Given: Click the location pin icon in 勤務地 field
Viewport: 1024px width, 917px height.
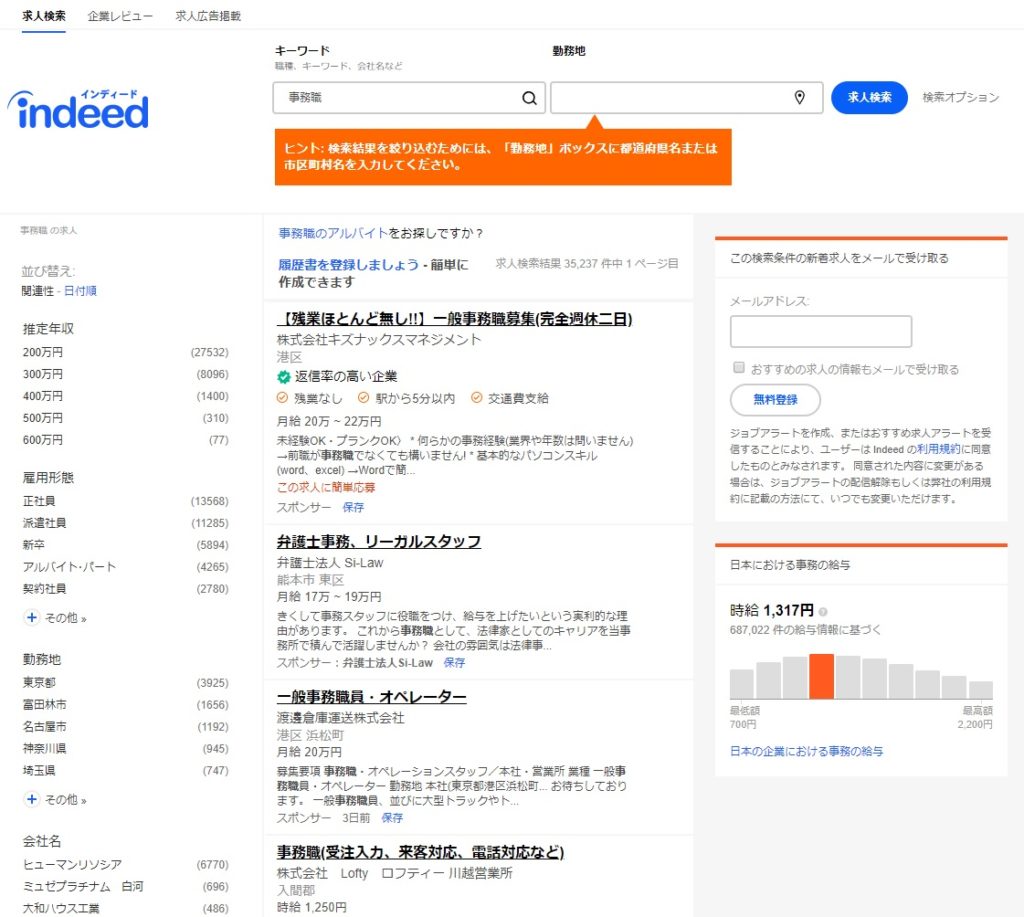Looking at the screenshot, I should (x=800, y=98).
